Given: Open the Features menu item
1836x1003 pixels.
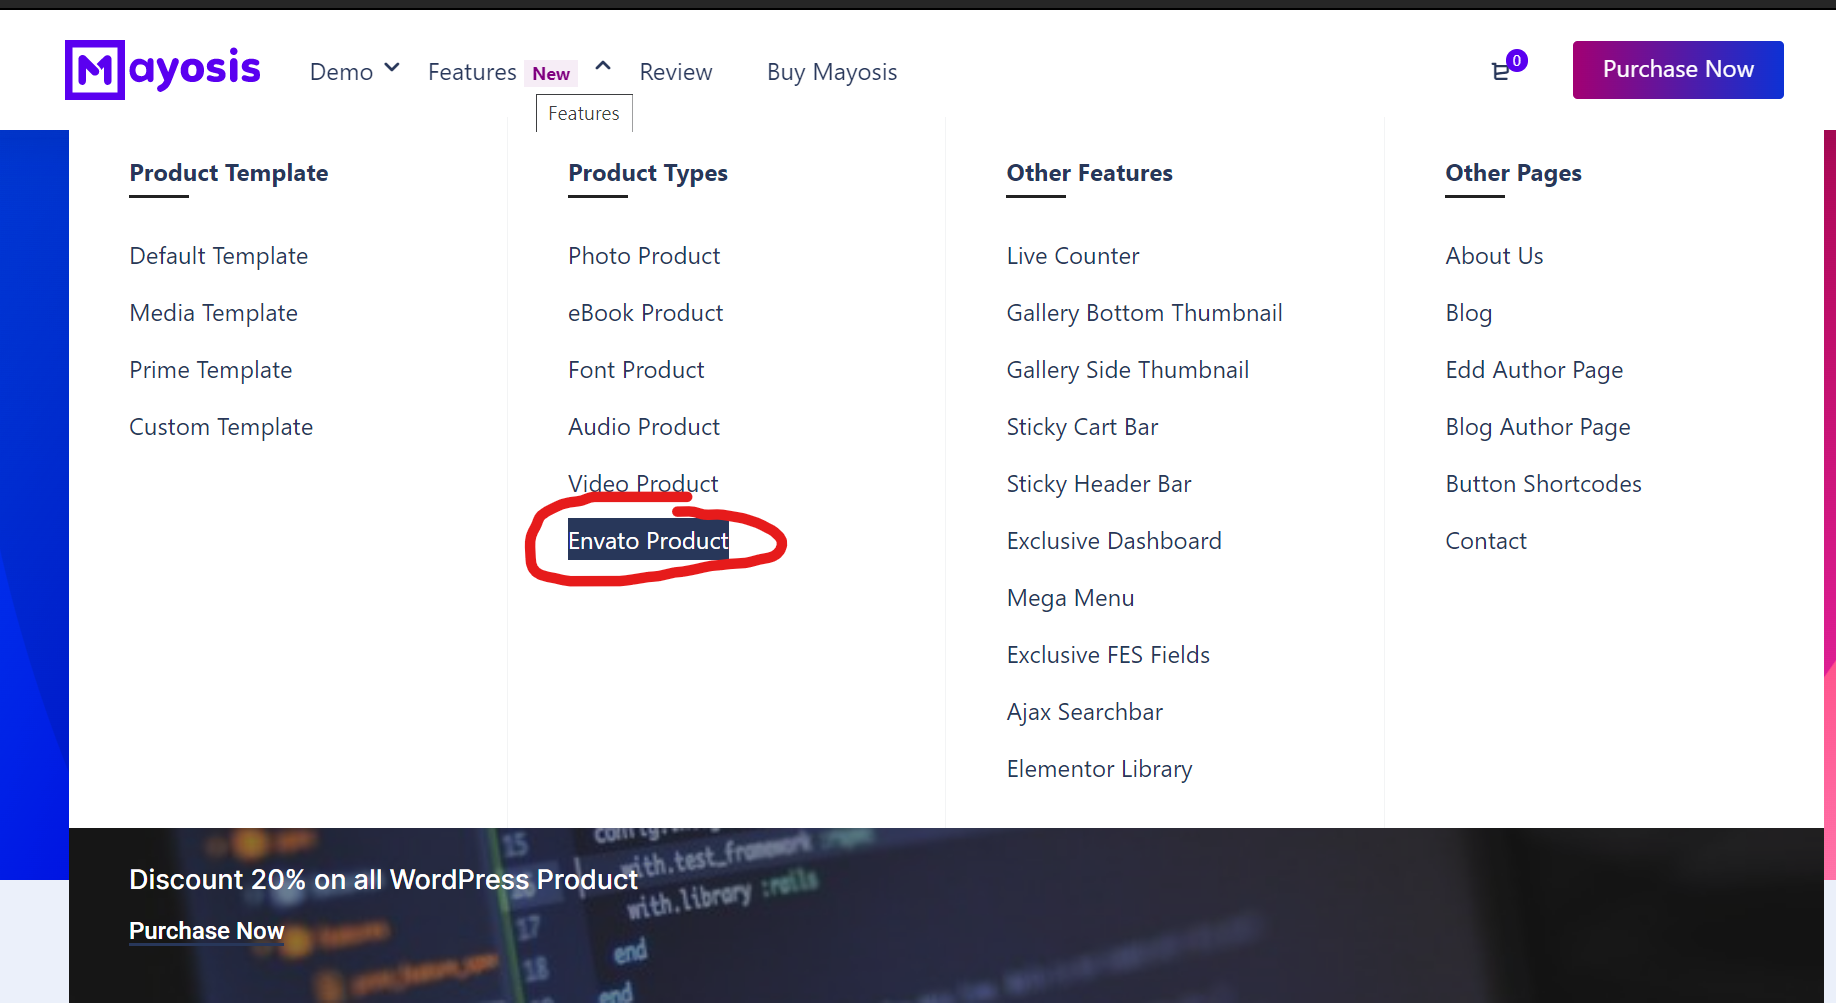Looking at the screenshot, I should [x=472, y=72].
